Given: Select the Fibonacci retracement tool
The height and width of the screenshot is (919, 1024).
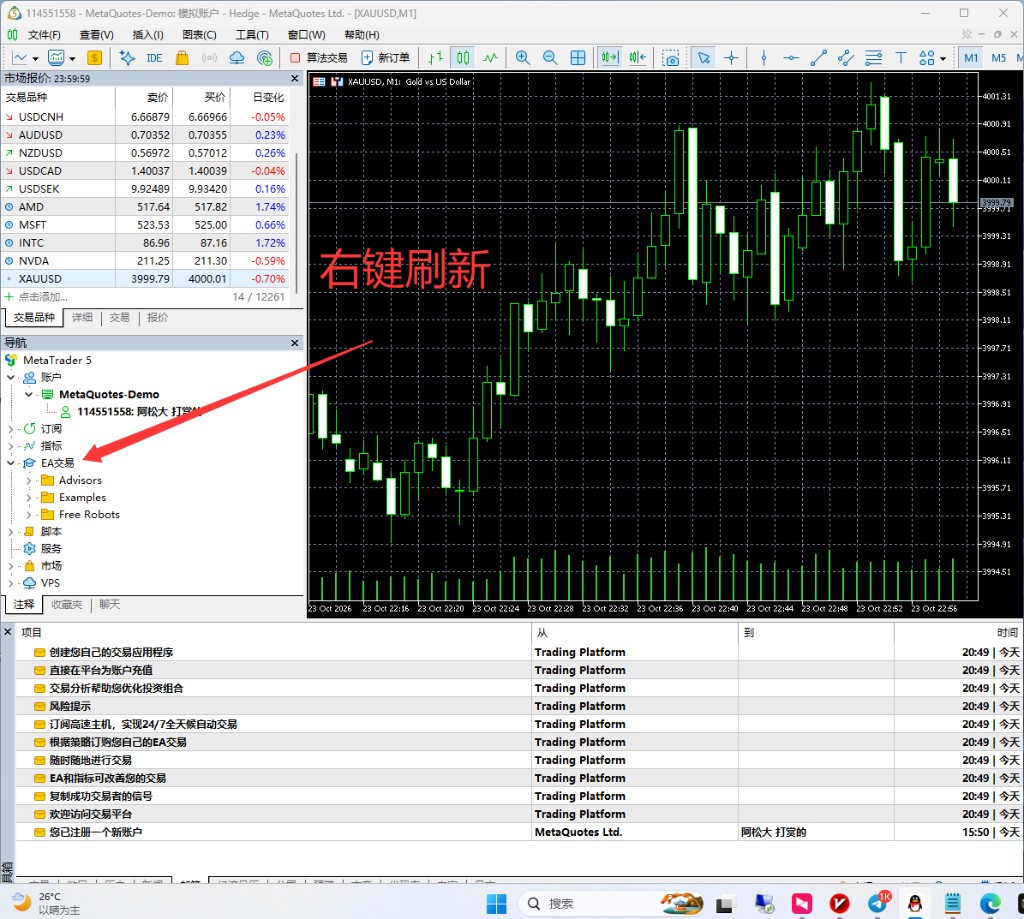Looking at the screenshot, I should click(x=873, y=58).
